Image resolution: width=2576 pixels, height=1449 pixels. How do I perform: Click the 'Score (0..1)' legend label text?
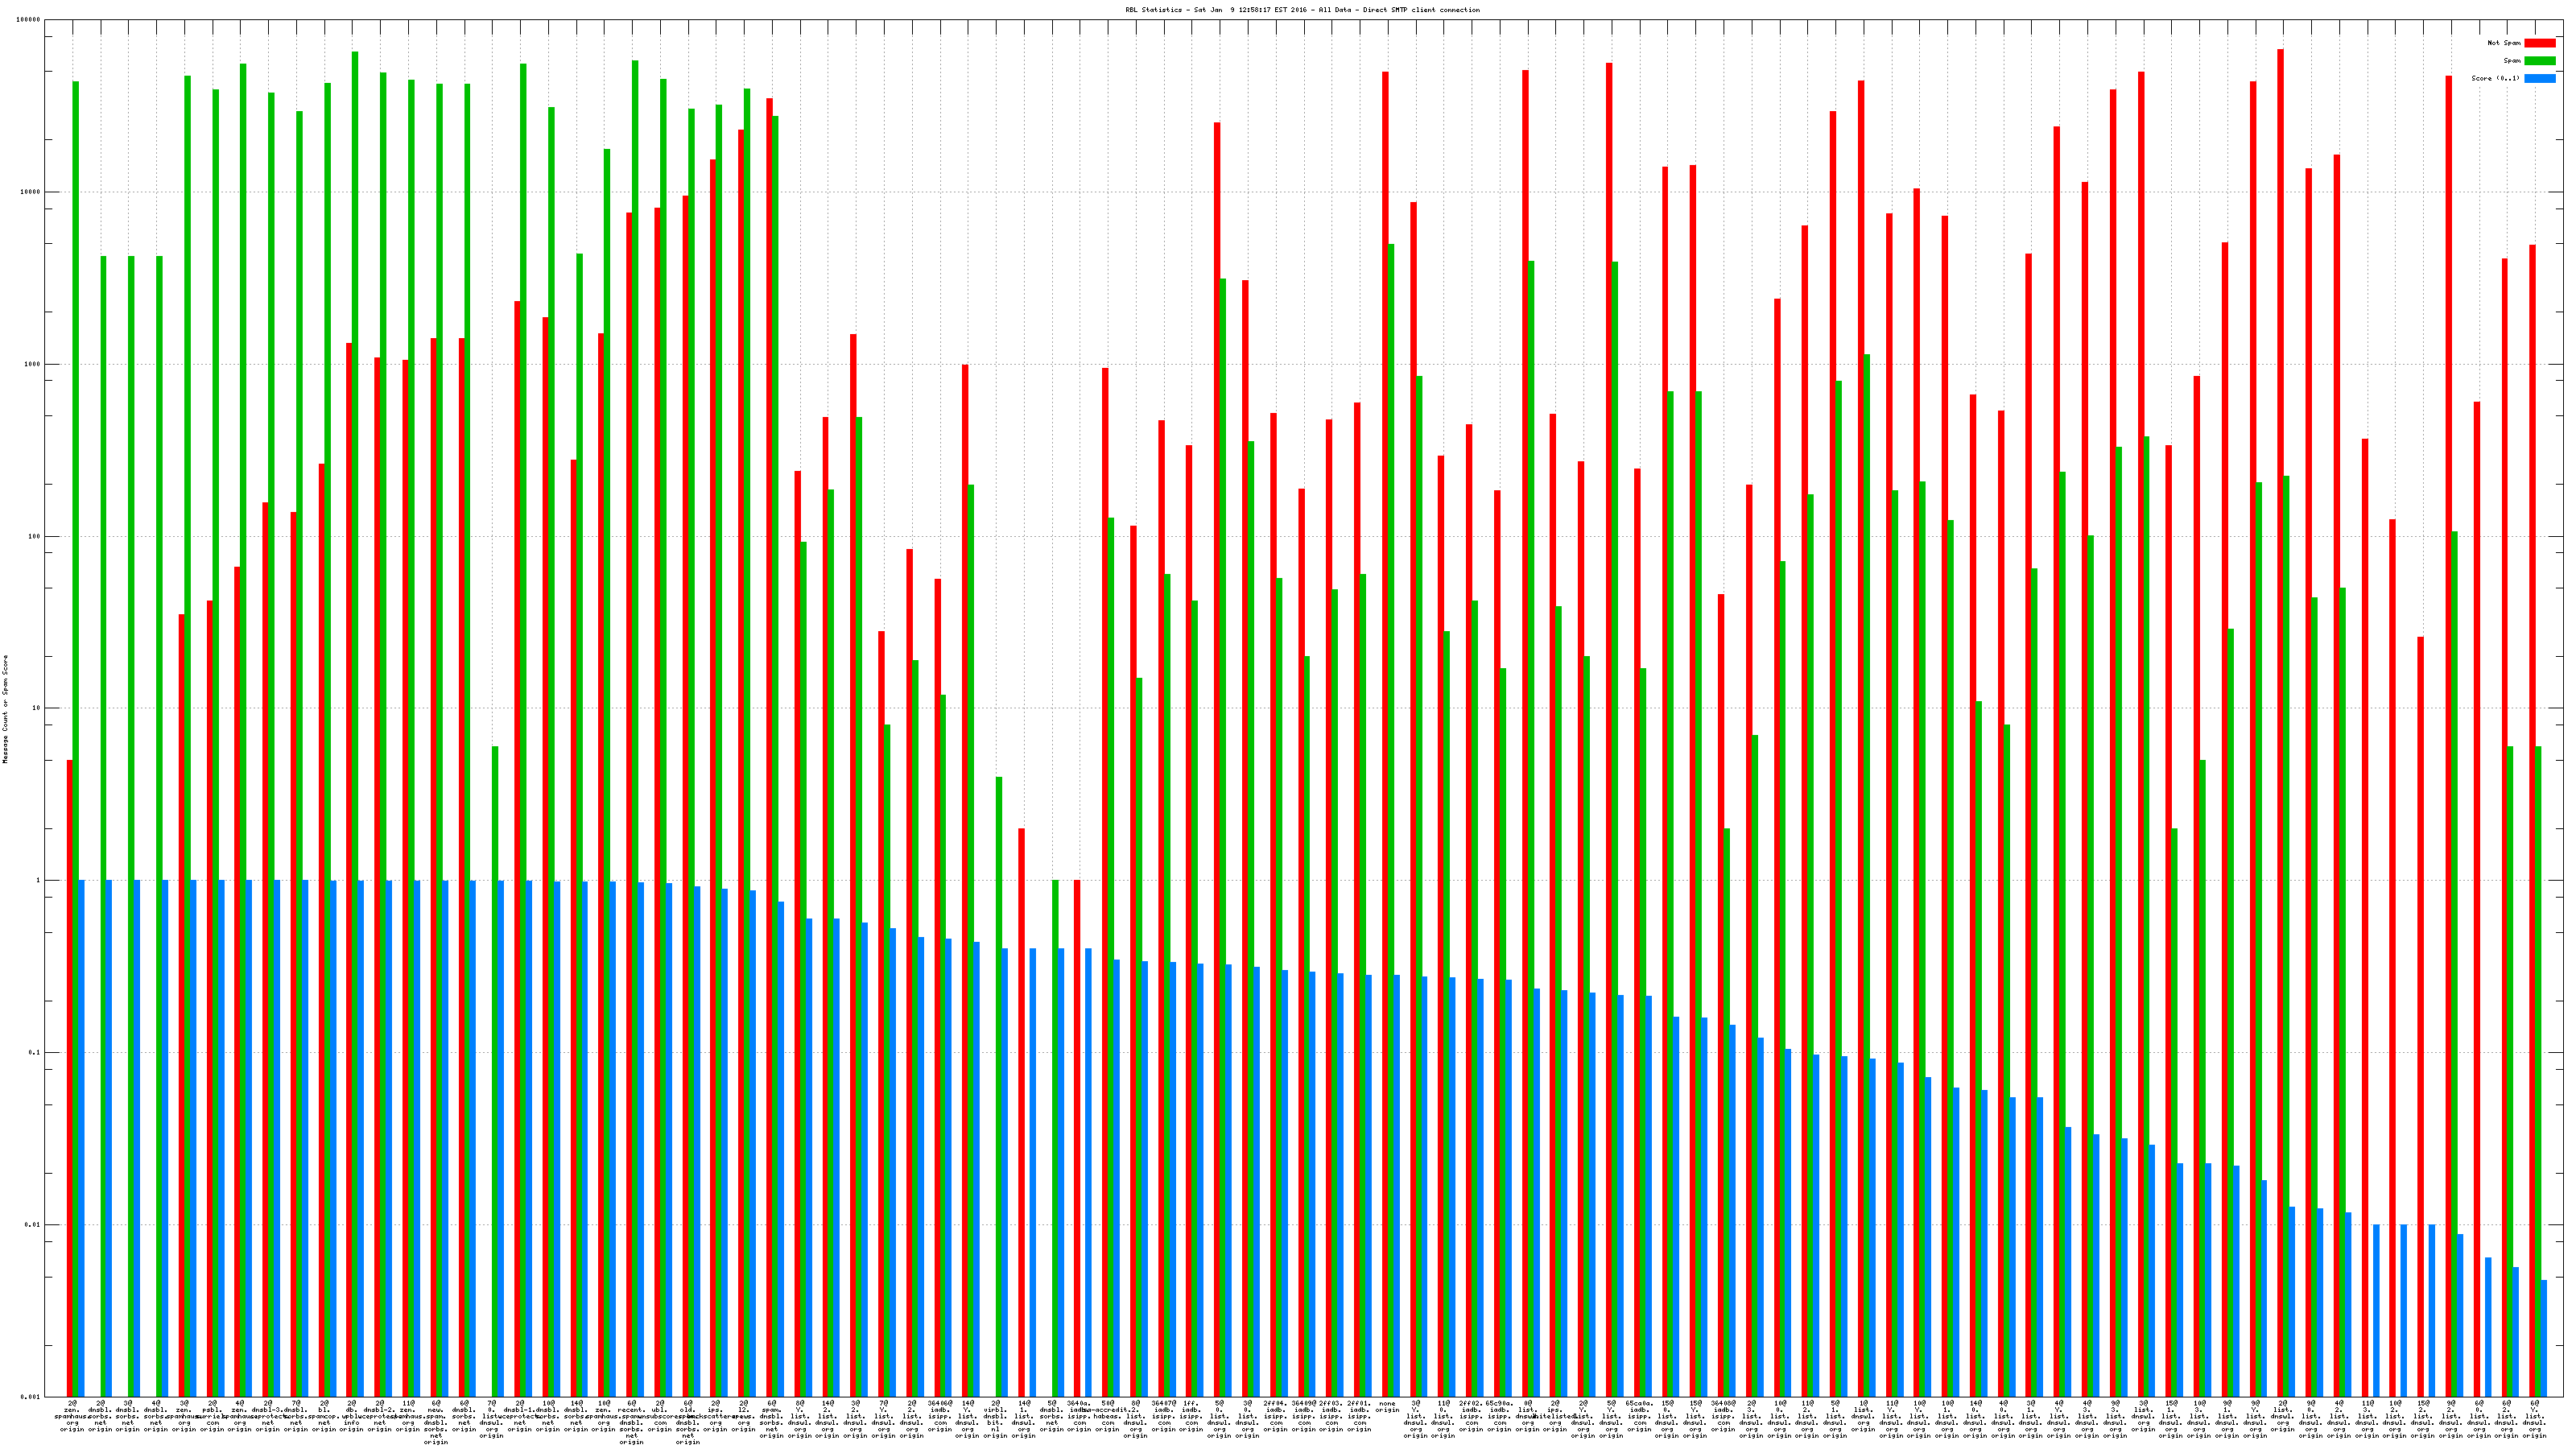[x=2495, y=78]
